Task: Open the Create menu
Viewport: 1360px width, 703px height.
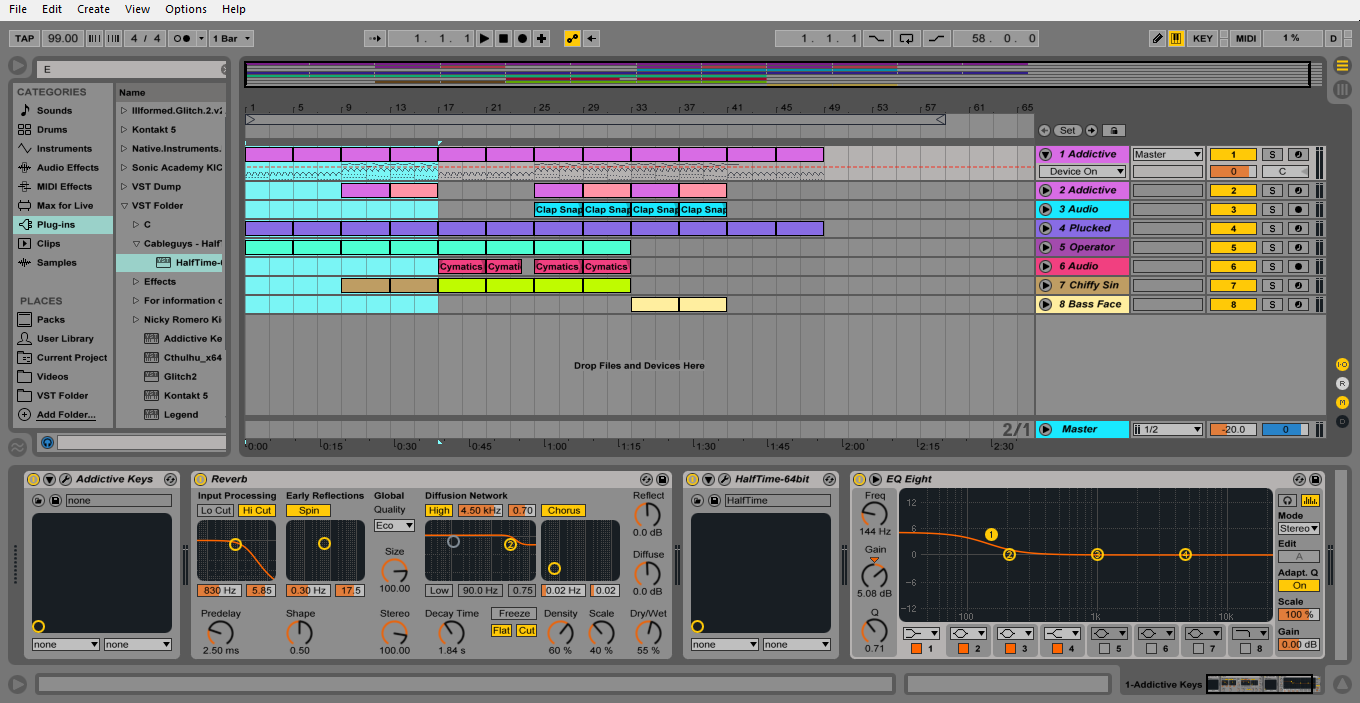Action: click(94, 9)
